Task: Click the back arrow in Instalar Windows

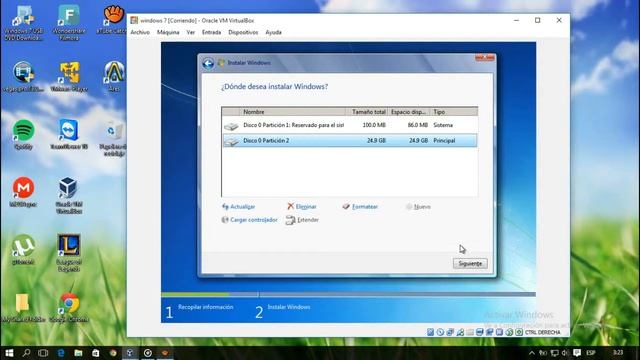Action: point(208,63)
